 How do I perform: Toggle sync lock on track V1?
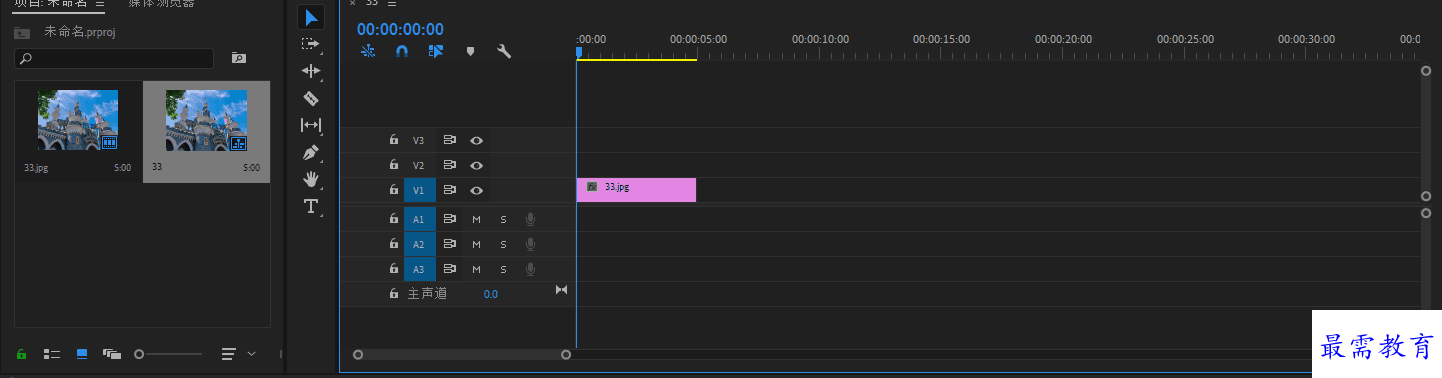[x=450, y=190]
